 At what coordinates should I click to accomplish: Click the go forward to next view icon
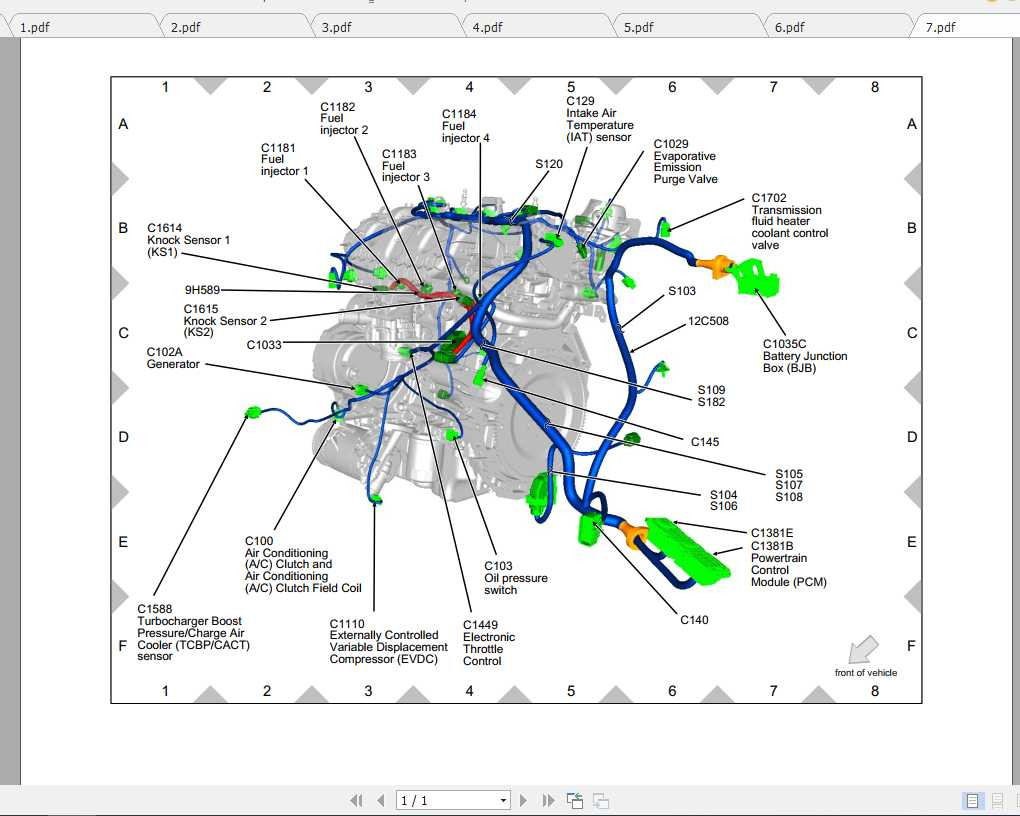(600, 800)
